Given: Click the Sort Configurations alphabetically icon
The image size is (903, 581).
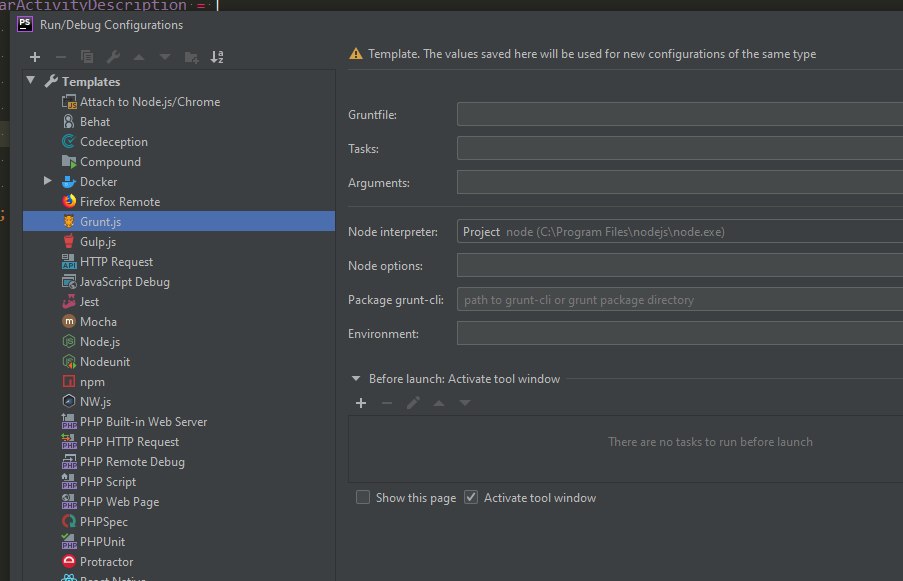Looking at the screenshot, I should click(x=217, y=57).
